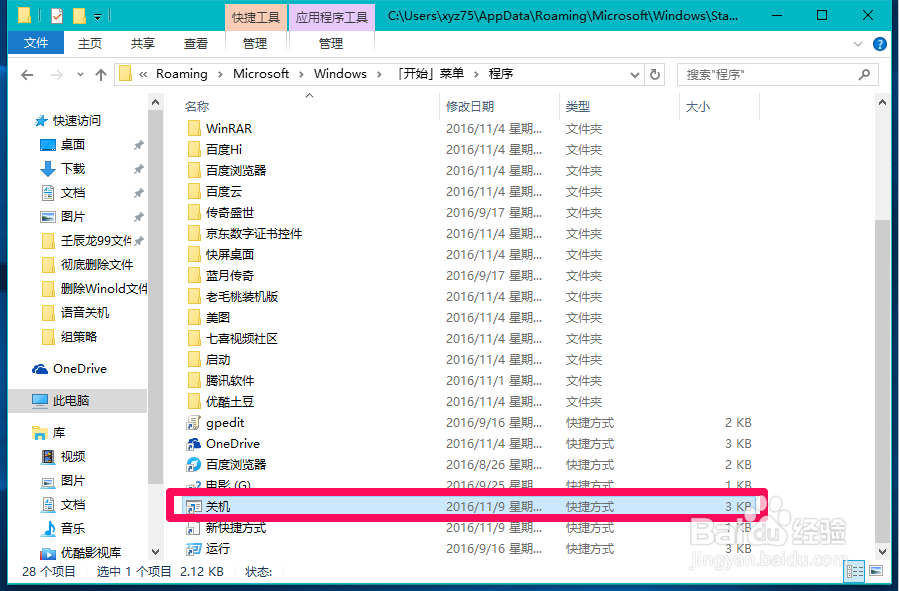This screenshot has height=591, width=899.
Task: Collapse the ribbon with the chevron arrow
Action: coord(856,43)
